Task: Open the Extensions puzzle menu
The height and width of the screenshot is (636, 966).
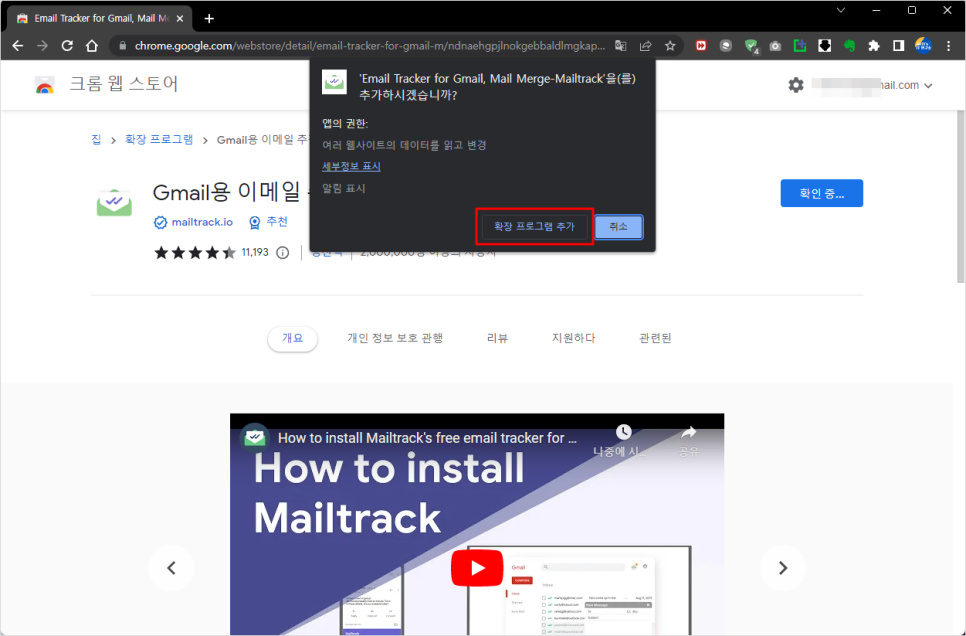Action: click(874, 46)
